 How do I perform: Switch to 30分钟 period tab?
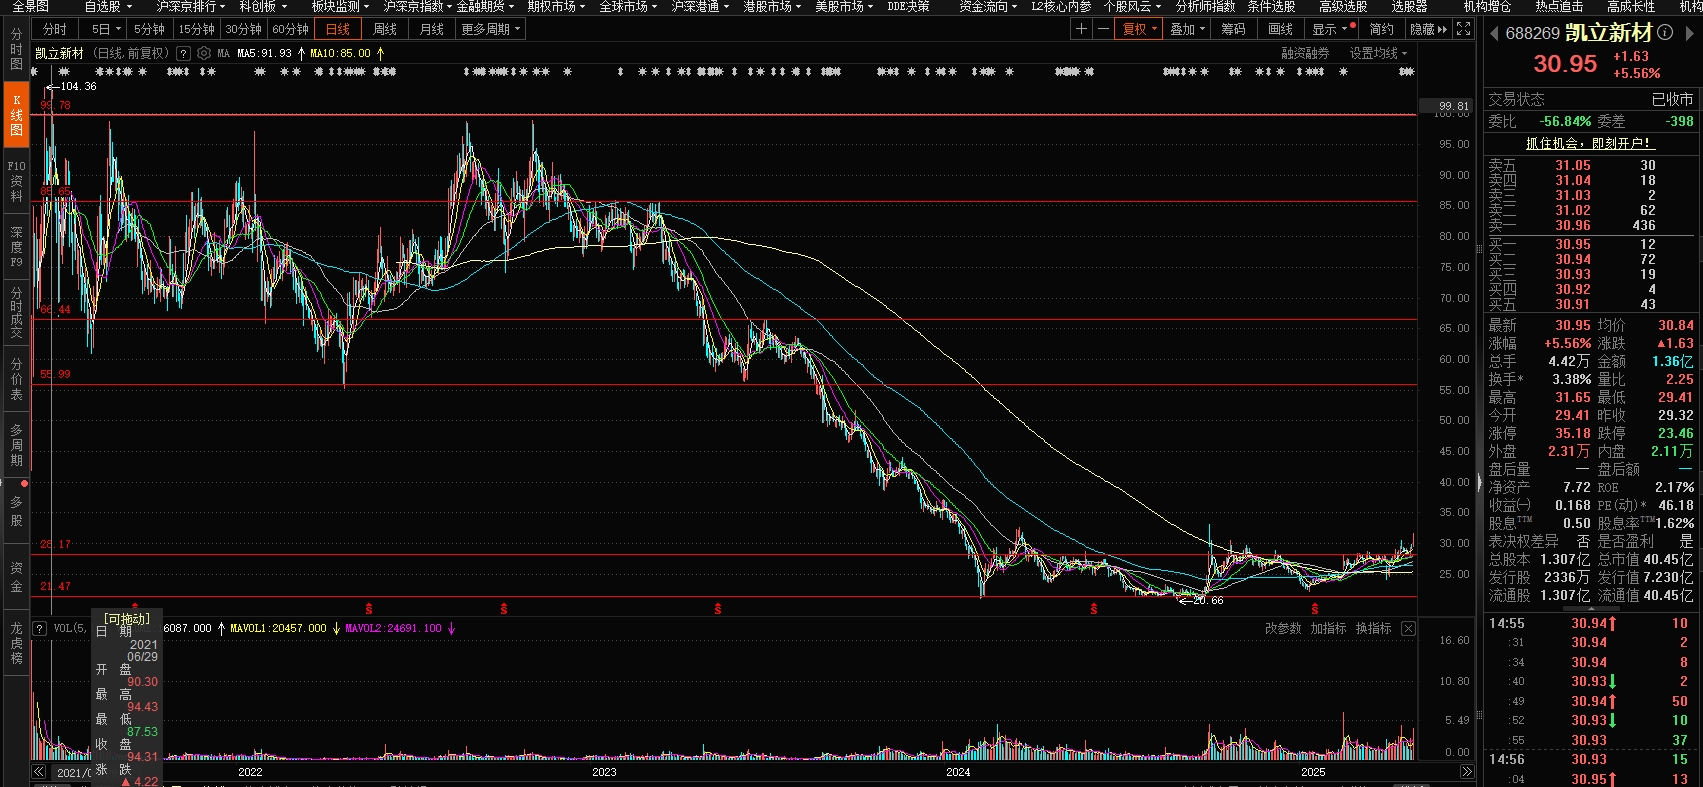(x=243, y=29)
